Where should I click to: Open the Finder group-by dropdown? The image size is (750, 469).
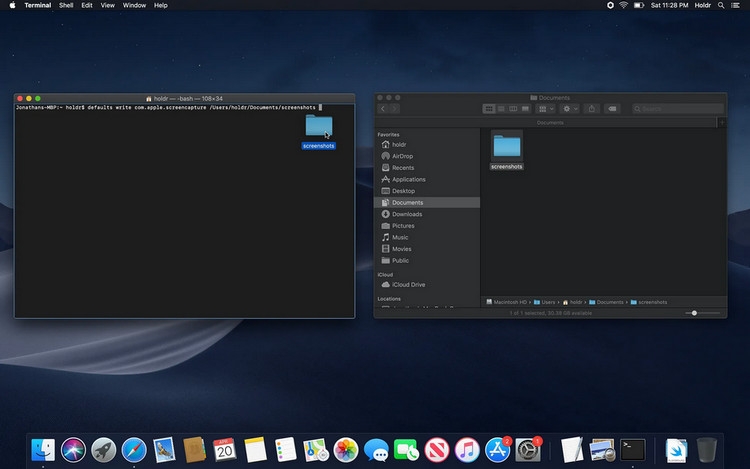point(546,109)
